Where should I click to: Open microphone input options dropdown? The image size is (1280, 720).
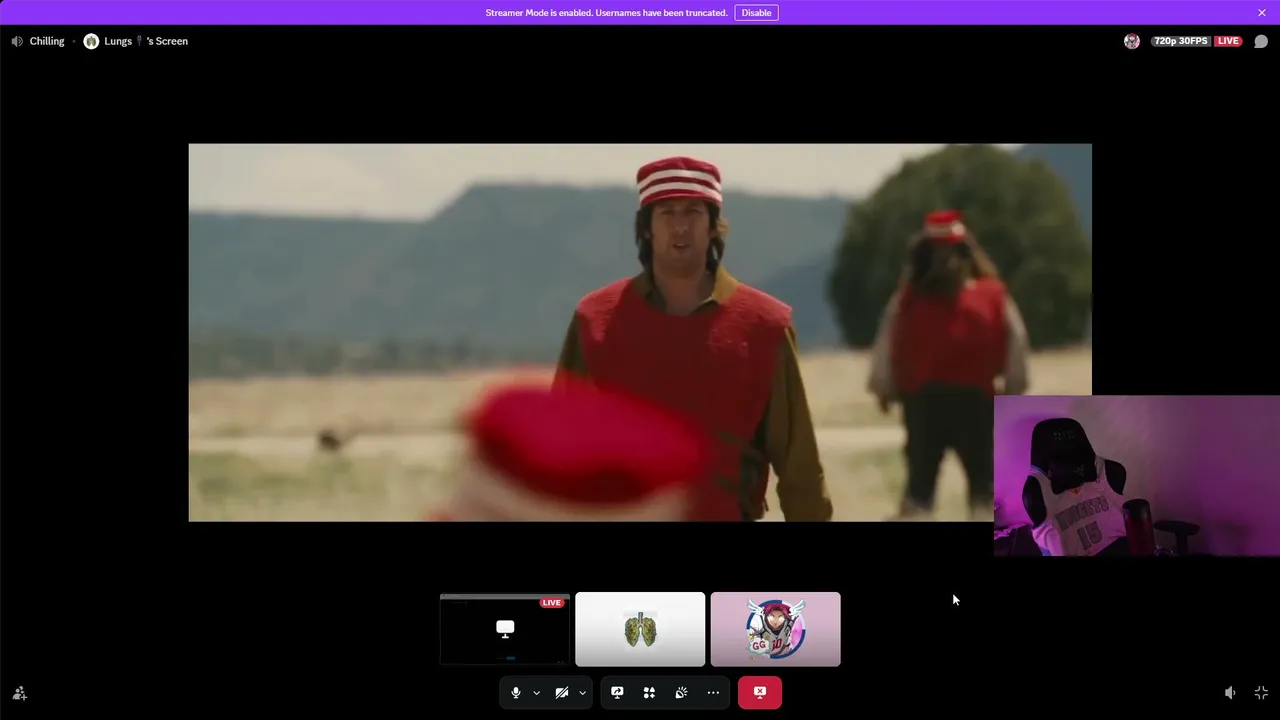click(536, 692)
